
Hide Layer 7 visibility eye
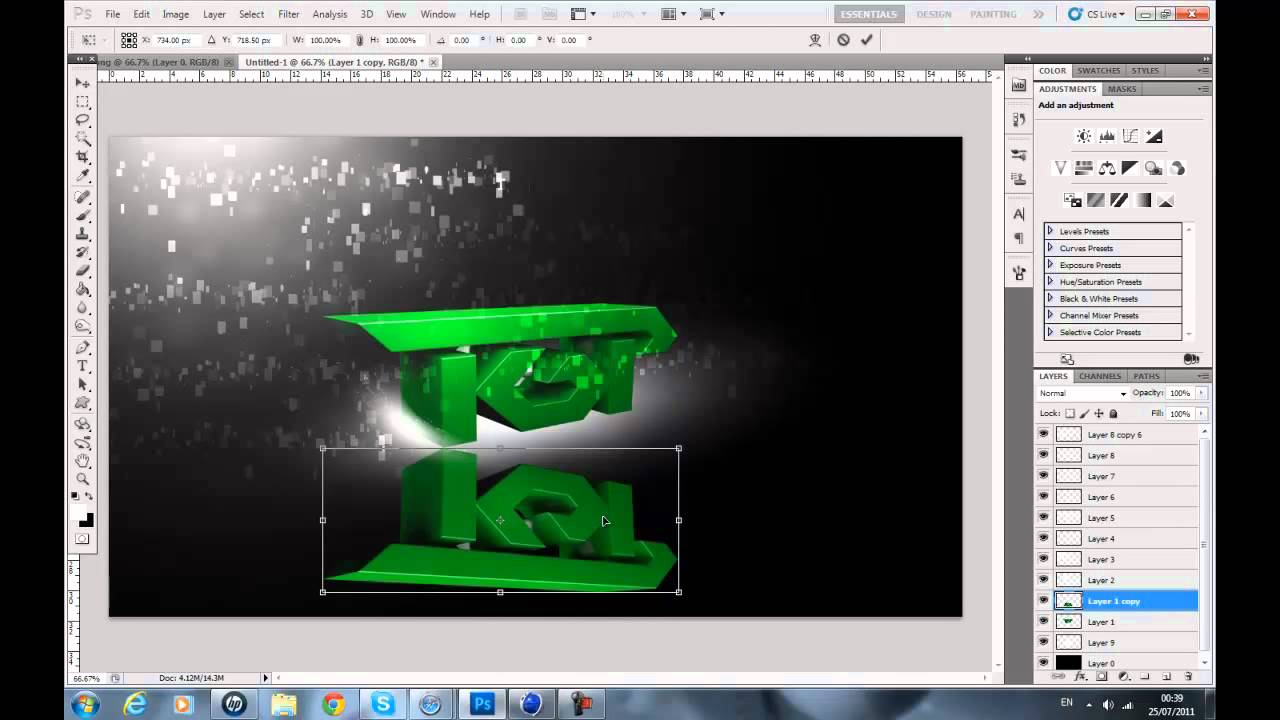tap(1043, 476)
